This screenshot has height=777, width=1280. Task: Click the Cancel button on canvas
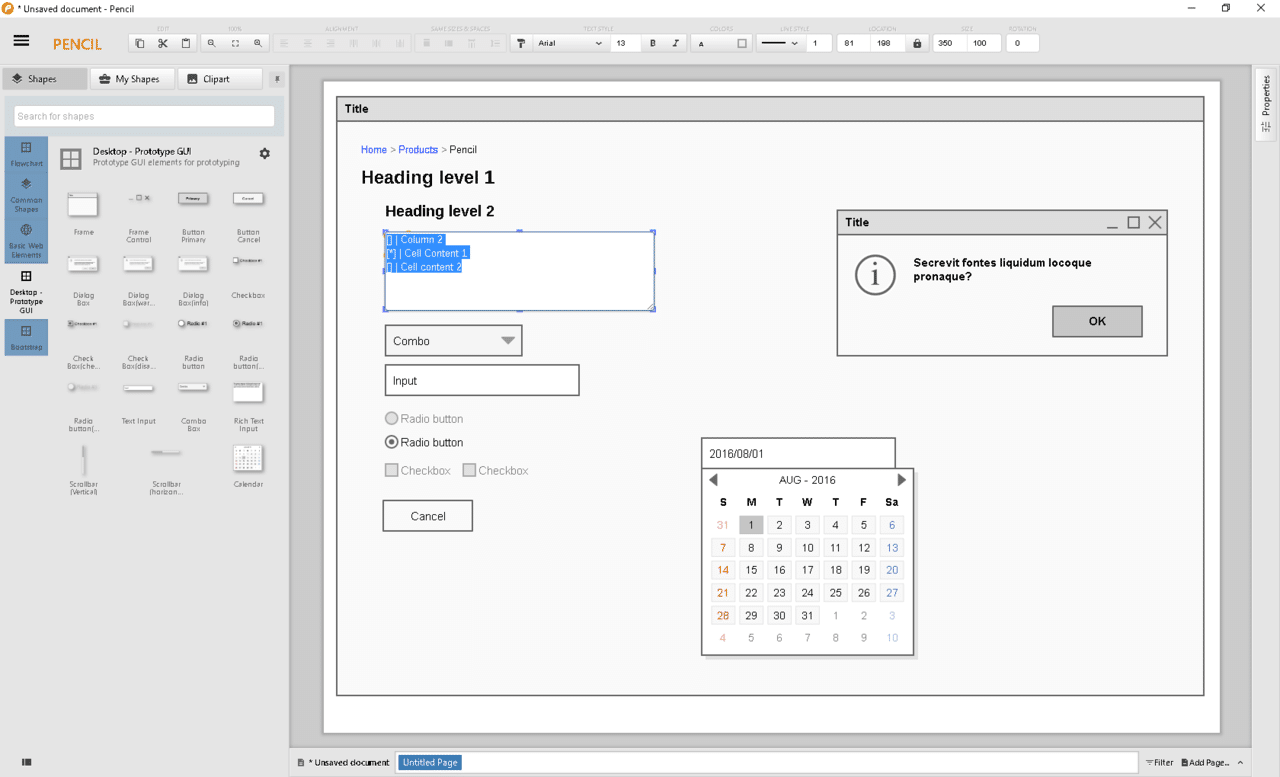tap(428, 516)
